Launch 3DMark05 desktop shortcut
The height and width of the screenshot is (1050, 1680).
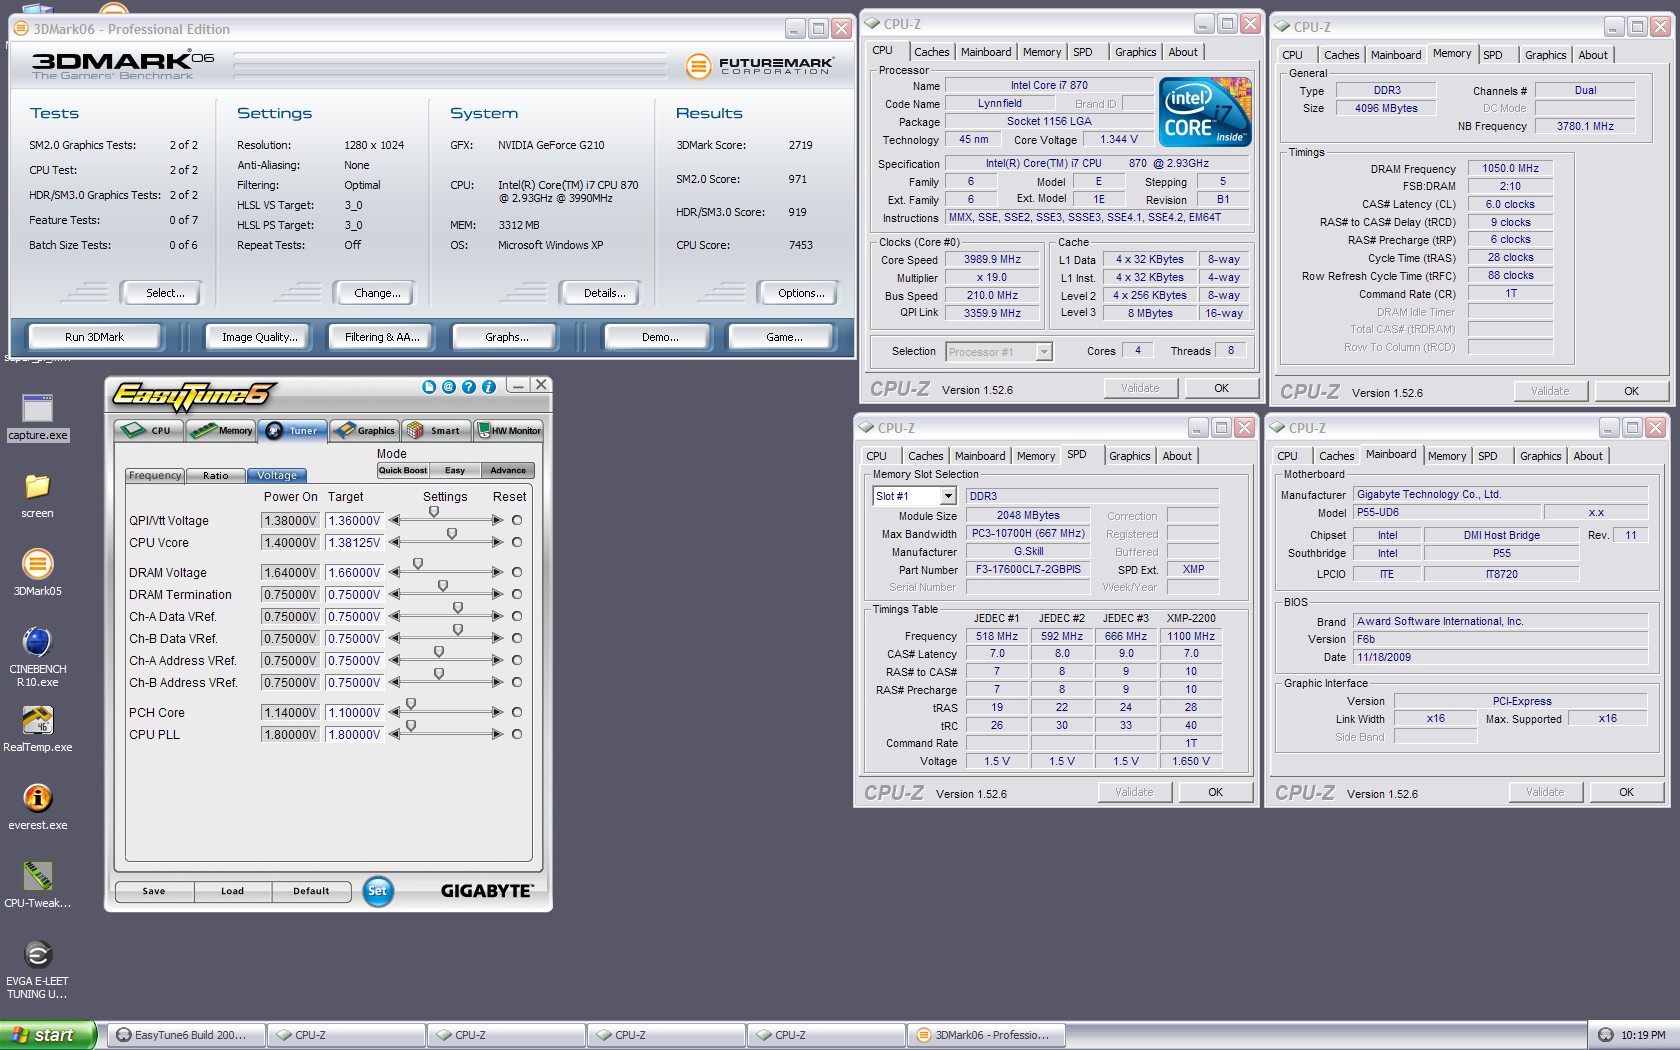coord(38,574)
